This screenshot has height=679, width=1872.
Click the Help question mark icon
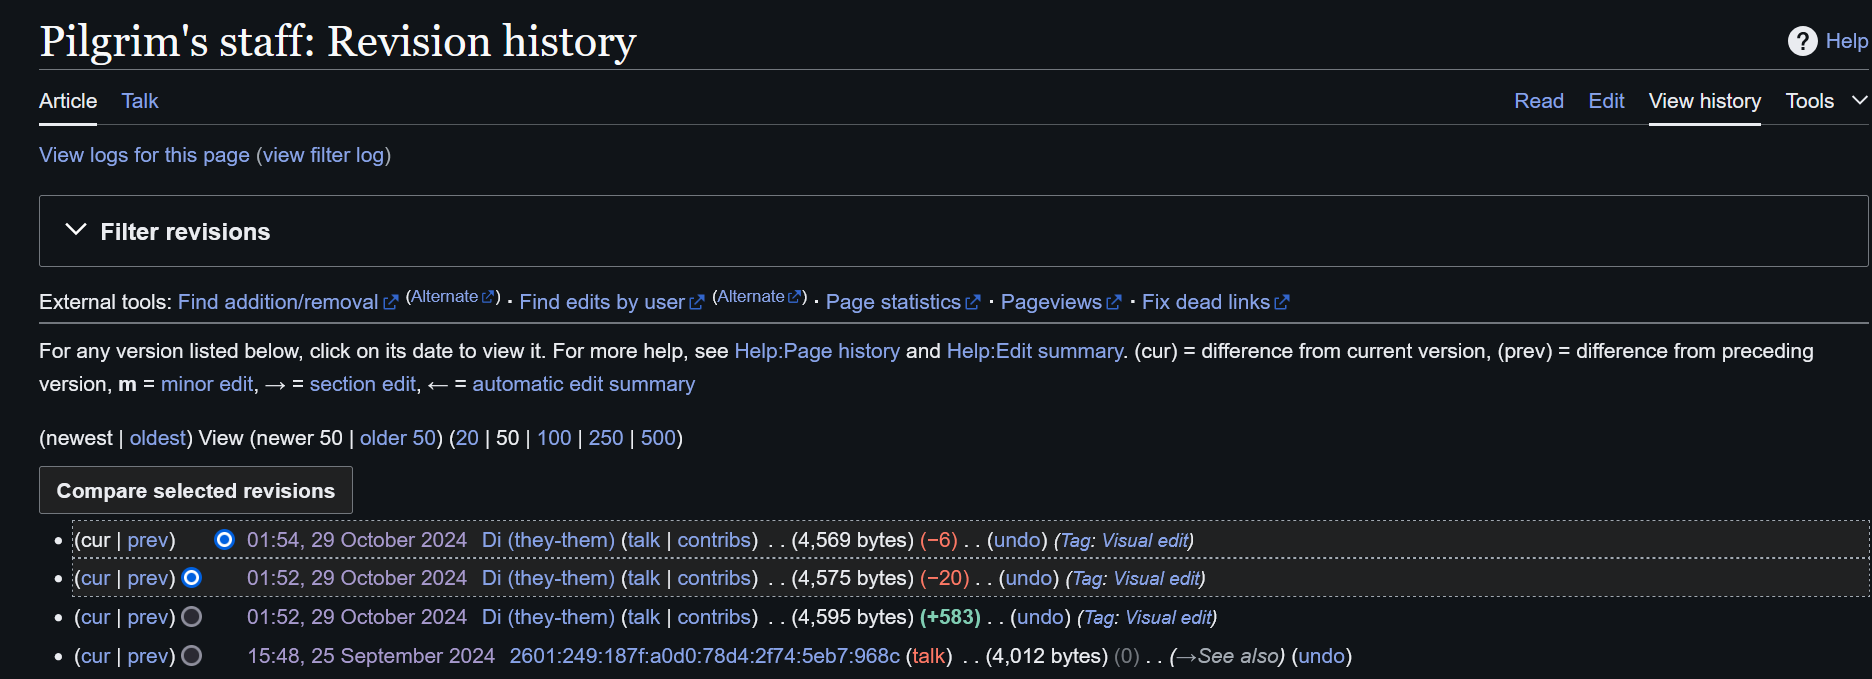click(1802, 41)
